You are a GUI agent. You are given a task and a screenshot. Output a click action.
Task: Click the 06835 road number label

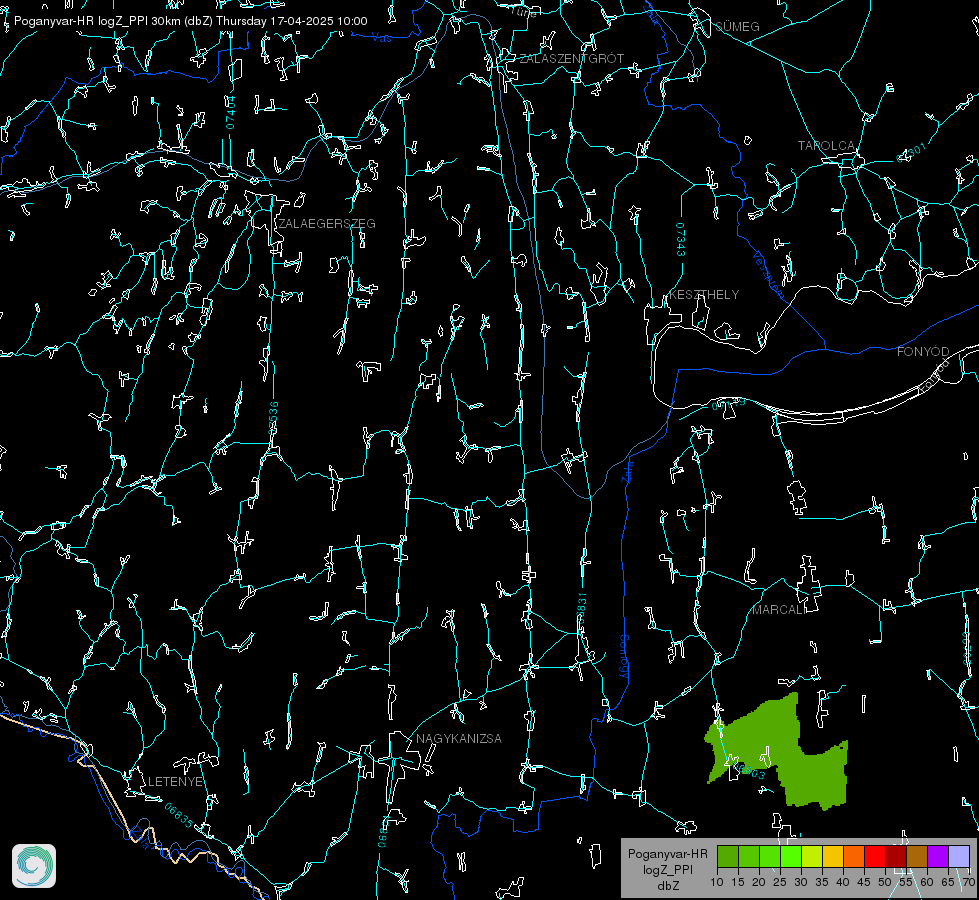179,816
